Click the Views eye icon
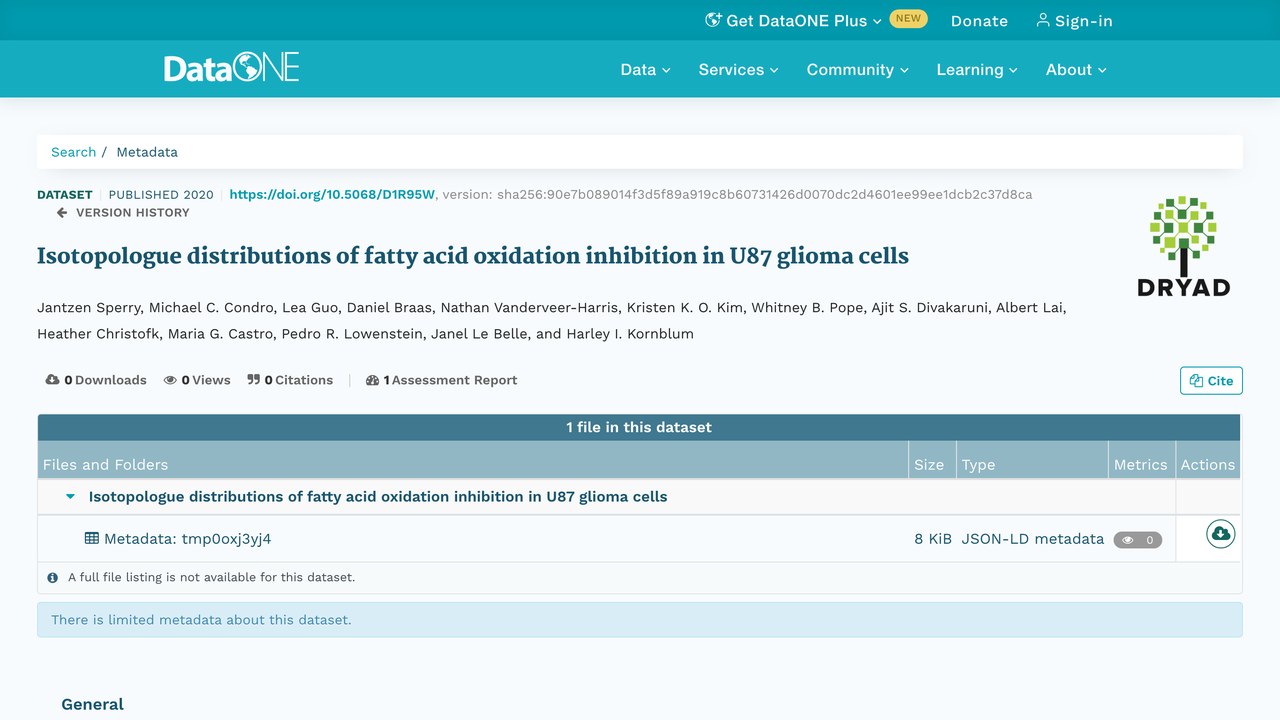Screen dimensions: 1280x720 (170, 380)
